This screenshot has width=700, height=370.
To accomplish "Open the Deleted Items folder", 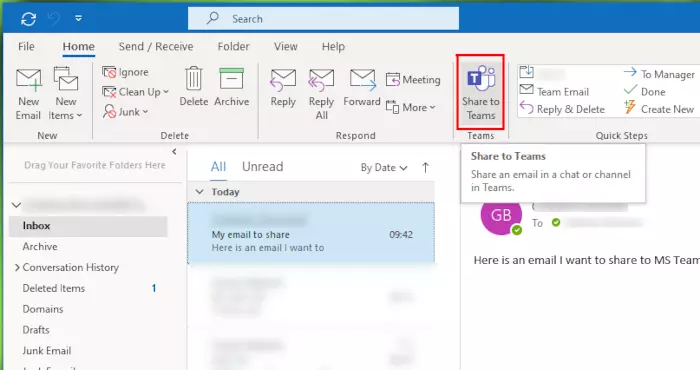I will pyautogui.click(x=54, y=288).
